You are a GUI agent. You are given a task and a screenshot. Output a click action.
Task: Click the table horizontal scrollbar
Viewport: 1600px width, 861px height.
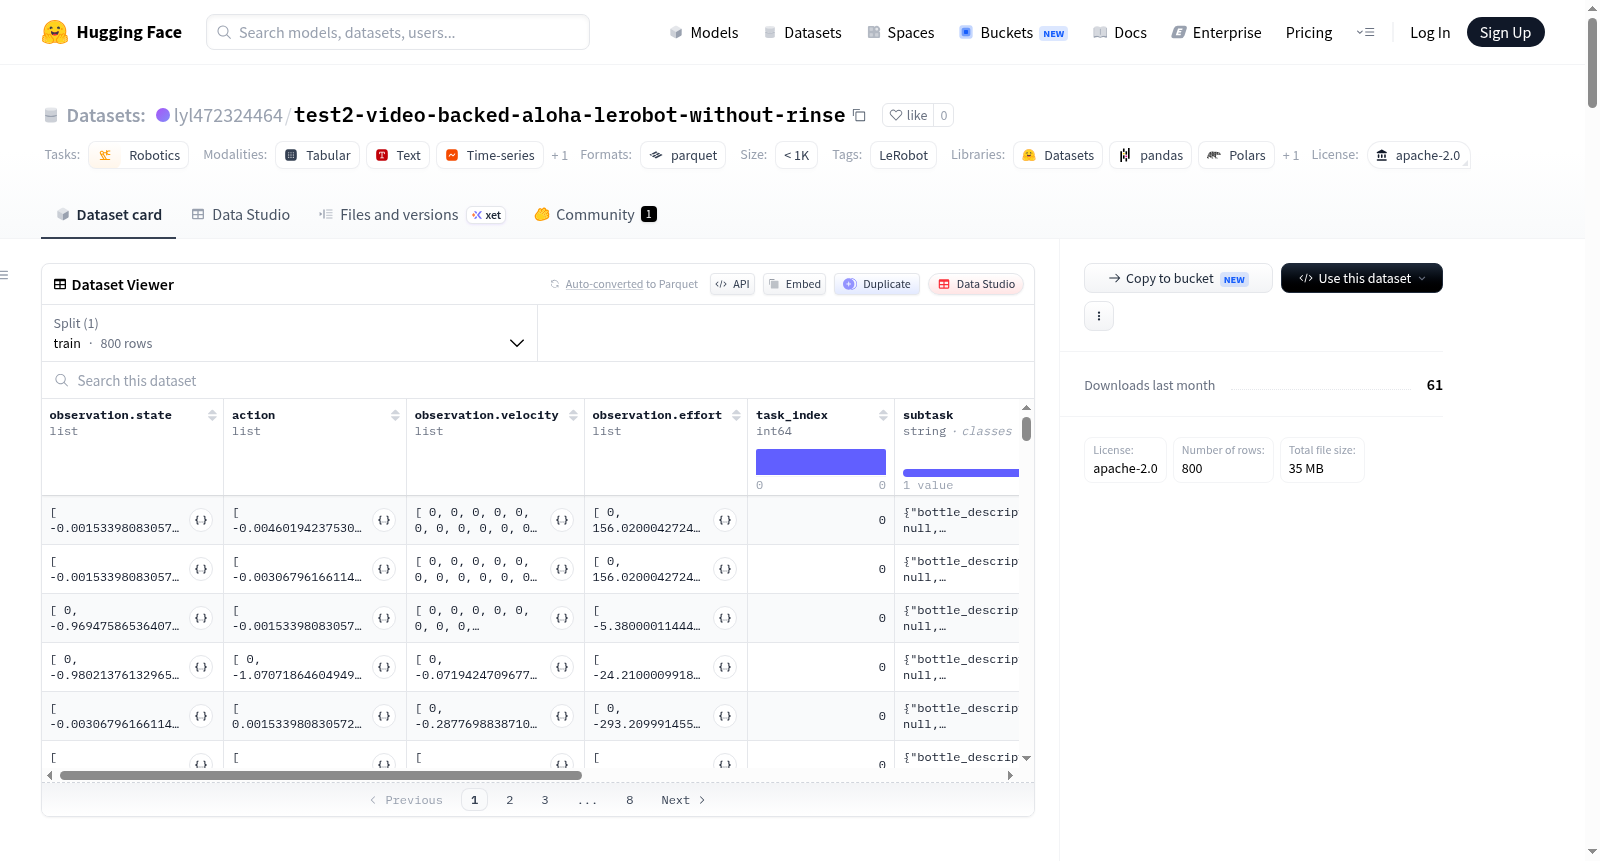point(321,775)
